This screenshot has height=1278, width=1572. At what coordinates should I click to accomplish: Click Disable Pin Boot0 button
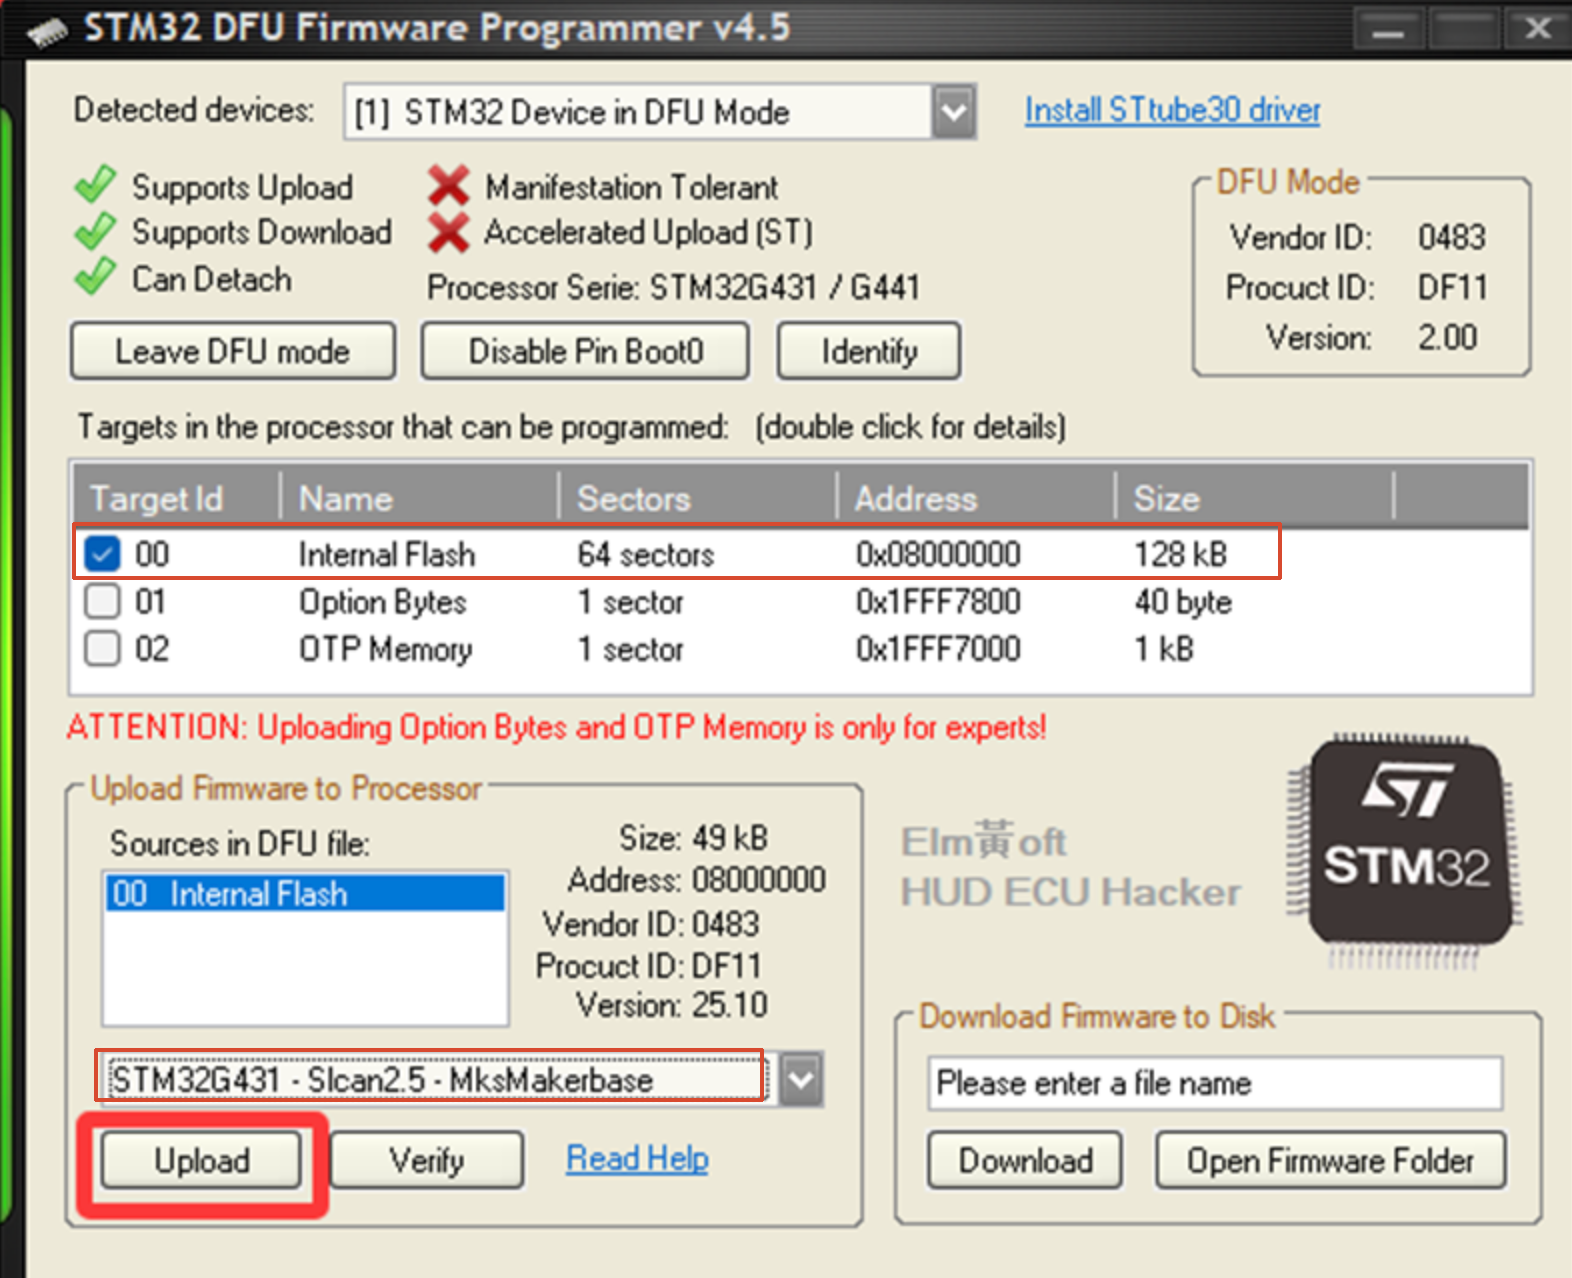point(585,351)
